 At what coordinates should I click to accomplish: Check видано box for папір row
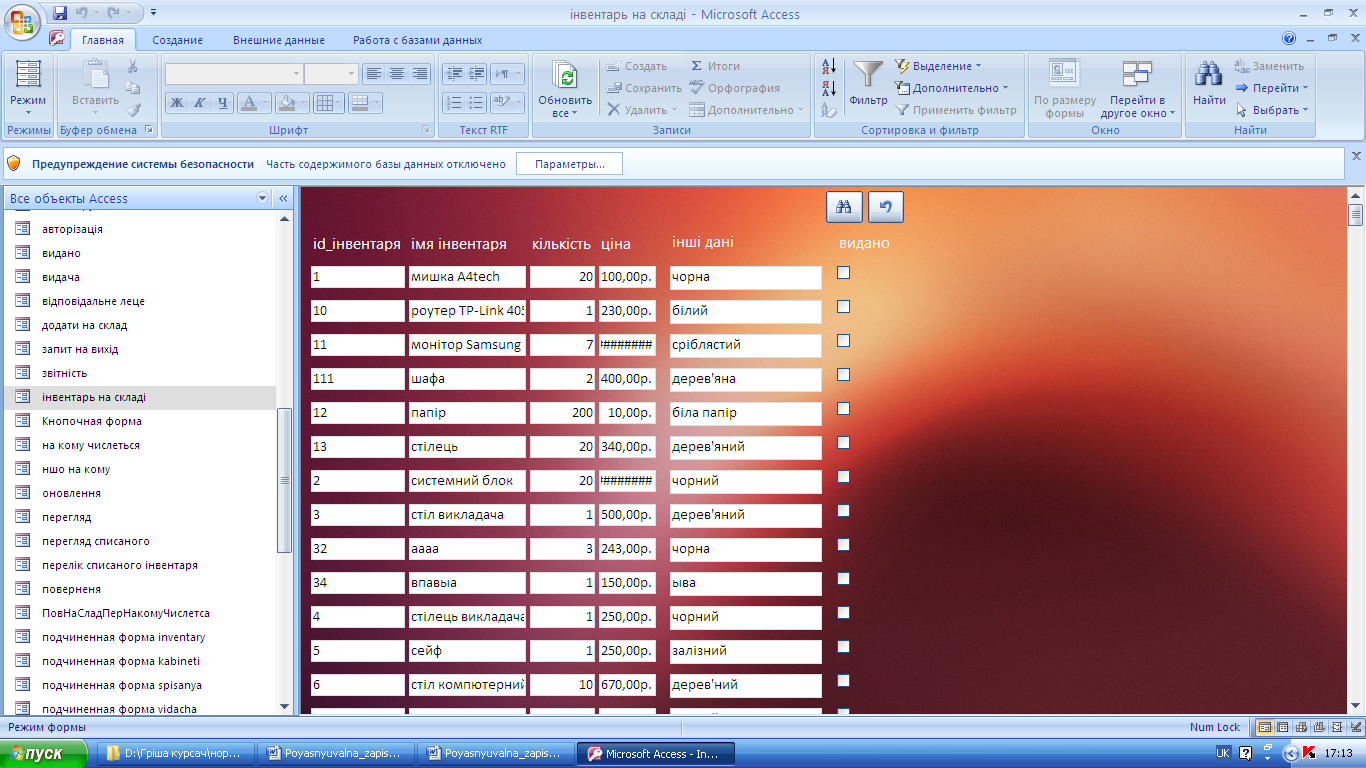[x=844, y=408]
